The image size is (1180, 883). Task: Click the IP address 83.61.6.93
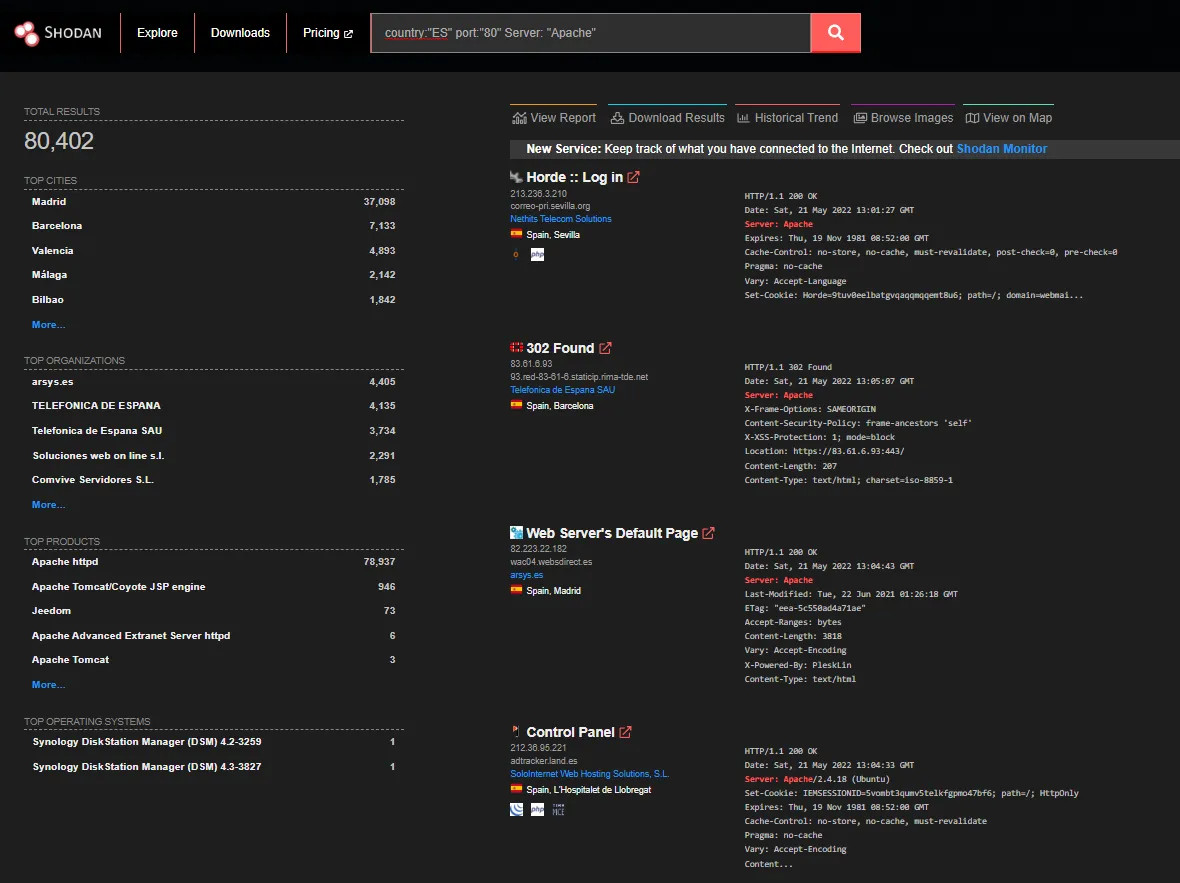click(x=531, y=364)
